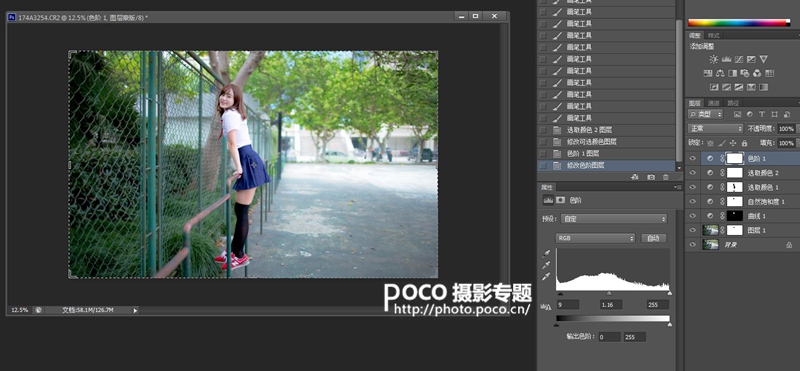Open the 预设 preset dropdown
The image size is (800, 371).
pos(614,219)
